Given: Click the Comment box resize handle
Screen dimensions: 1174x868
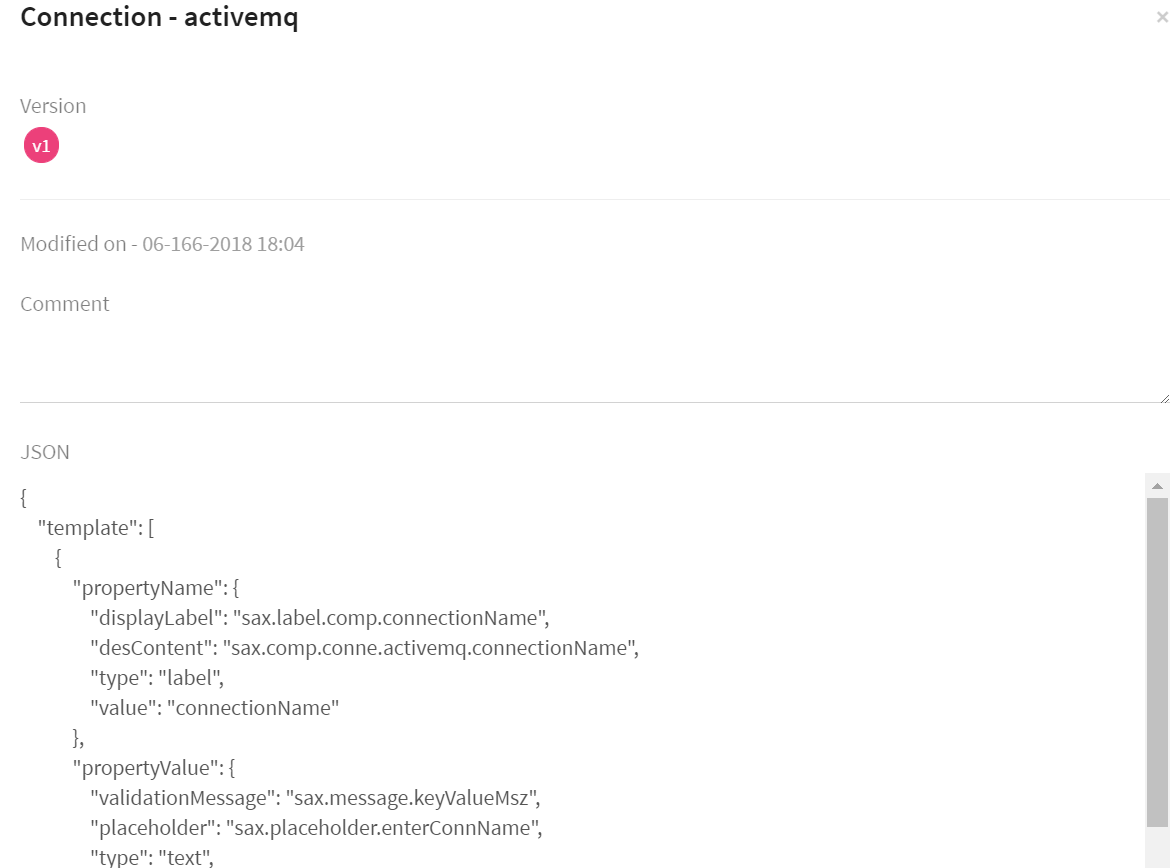Looking at the screenshot, I should (x=1163, y=398).
